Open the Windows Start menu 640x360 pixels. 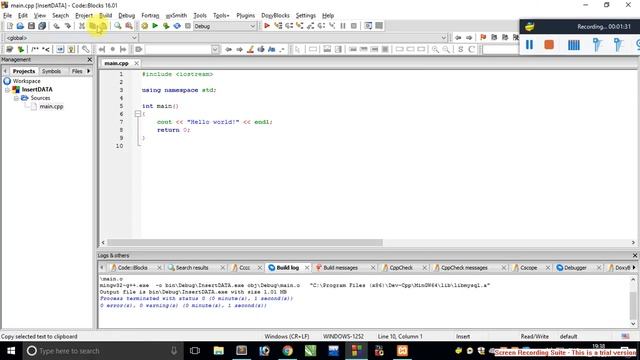pyautogui.click(x=11, y=351)
